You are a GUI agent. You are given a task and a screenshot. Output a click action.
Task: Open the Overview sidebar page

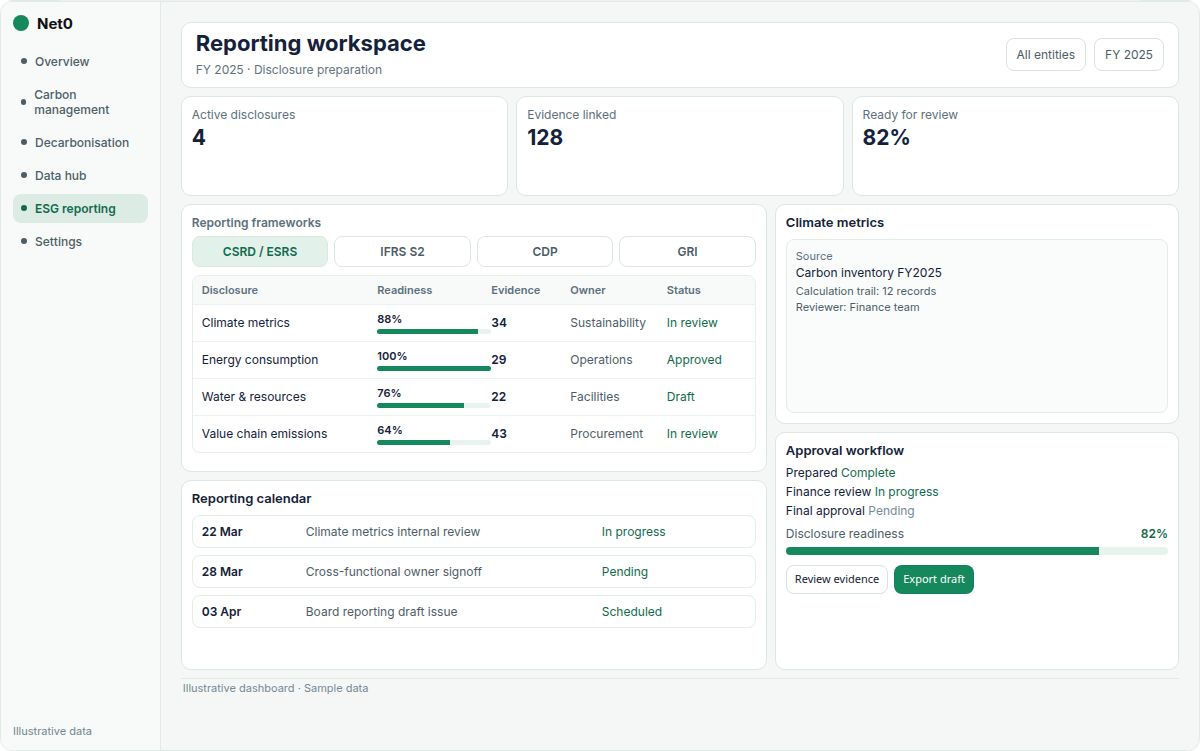[x=80, y=62]
